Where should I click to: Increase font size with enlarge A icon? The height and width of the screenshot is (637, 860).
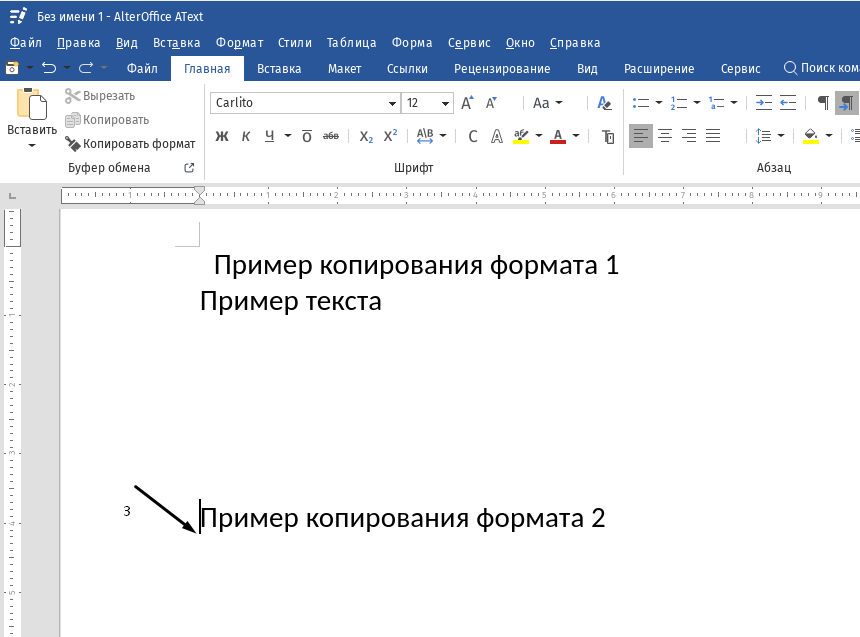pyautogui.click(x=467, y=103)
